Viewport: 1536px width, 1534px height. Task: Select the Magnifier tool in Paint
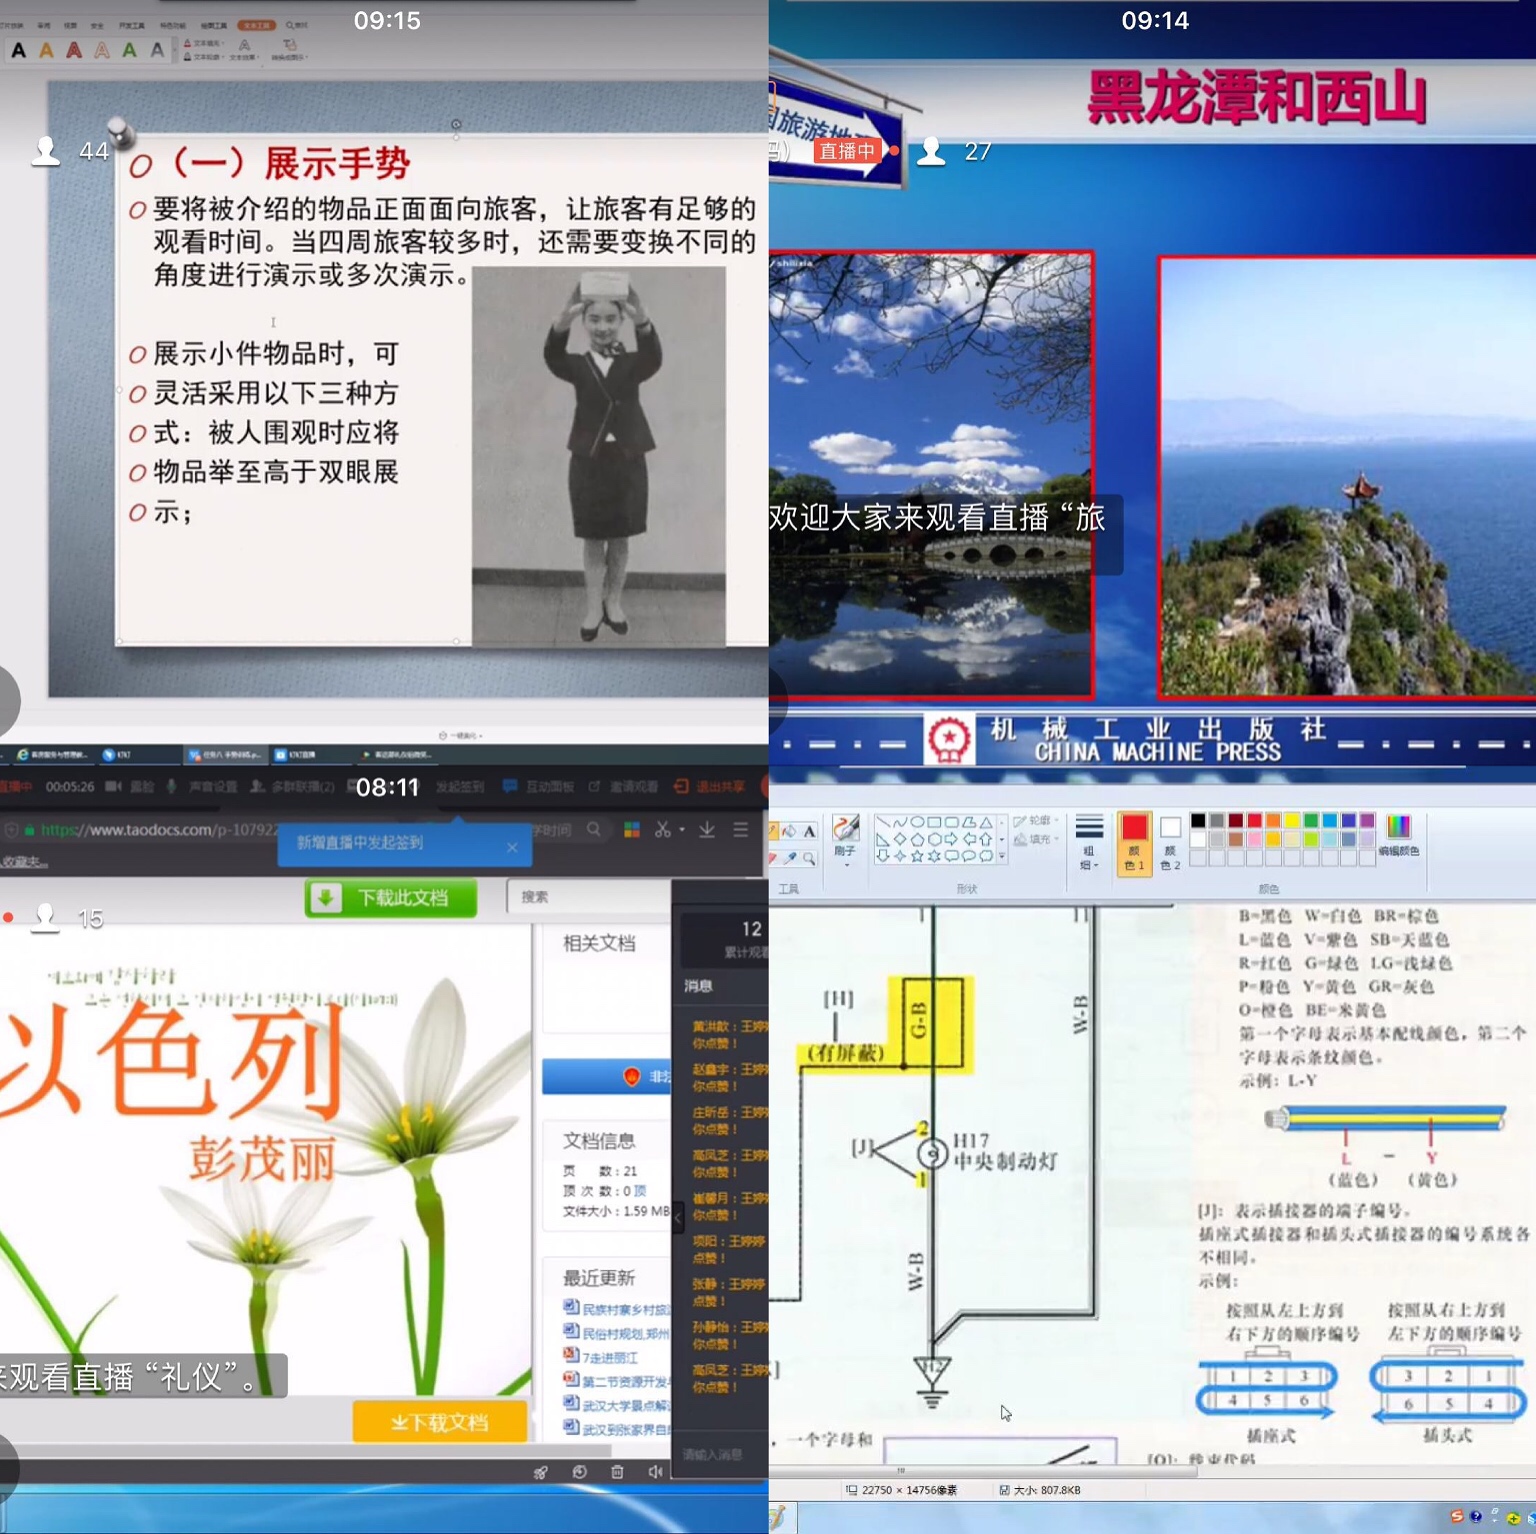tap(809, 858)
